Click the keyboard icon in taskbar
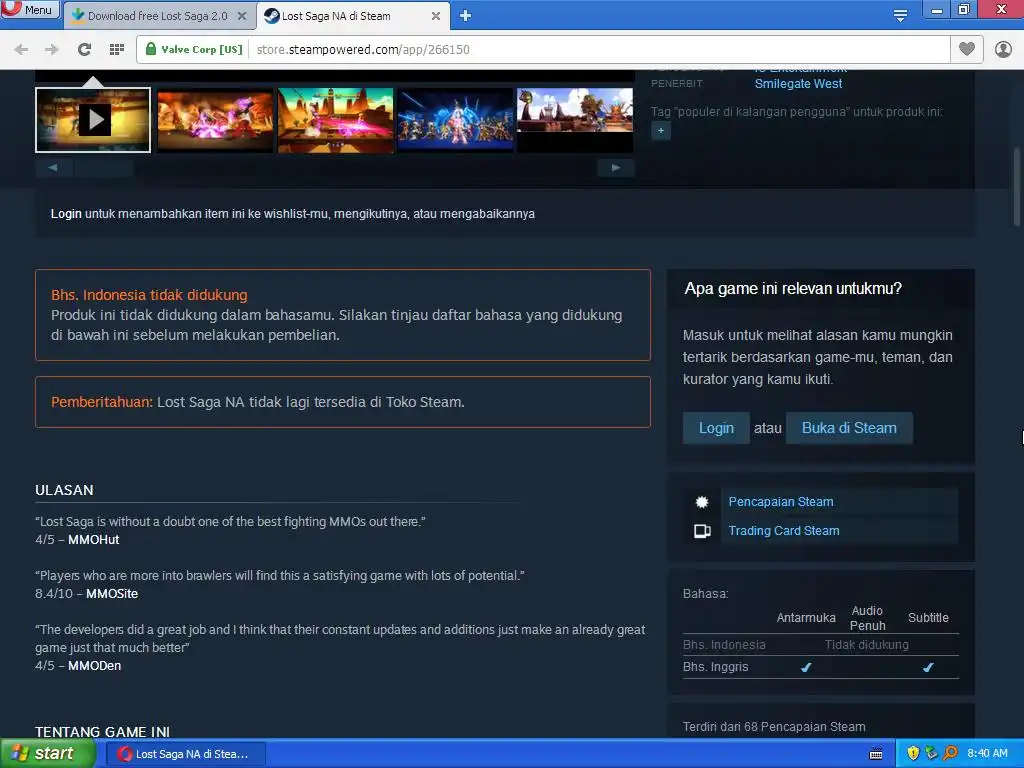This screenshot has width=1024, height=768. click(876, 754)
